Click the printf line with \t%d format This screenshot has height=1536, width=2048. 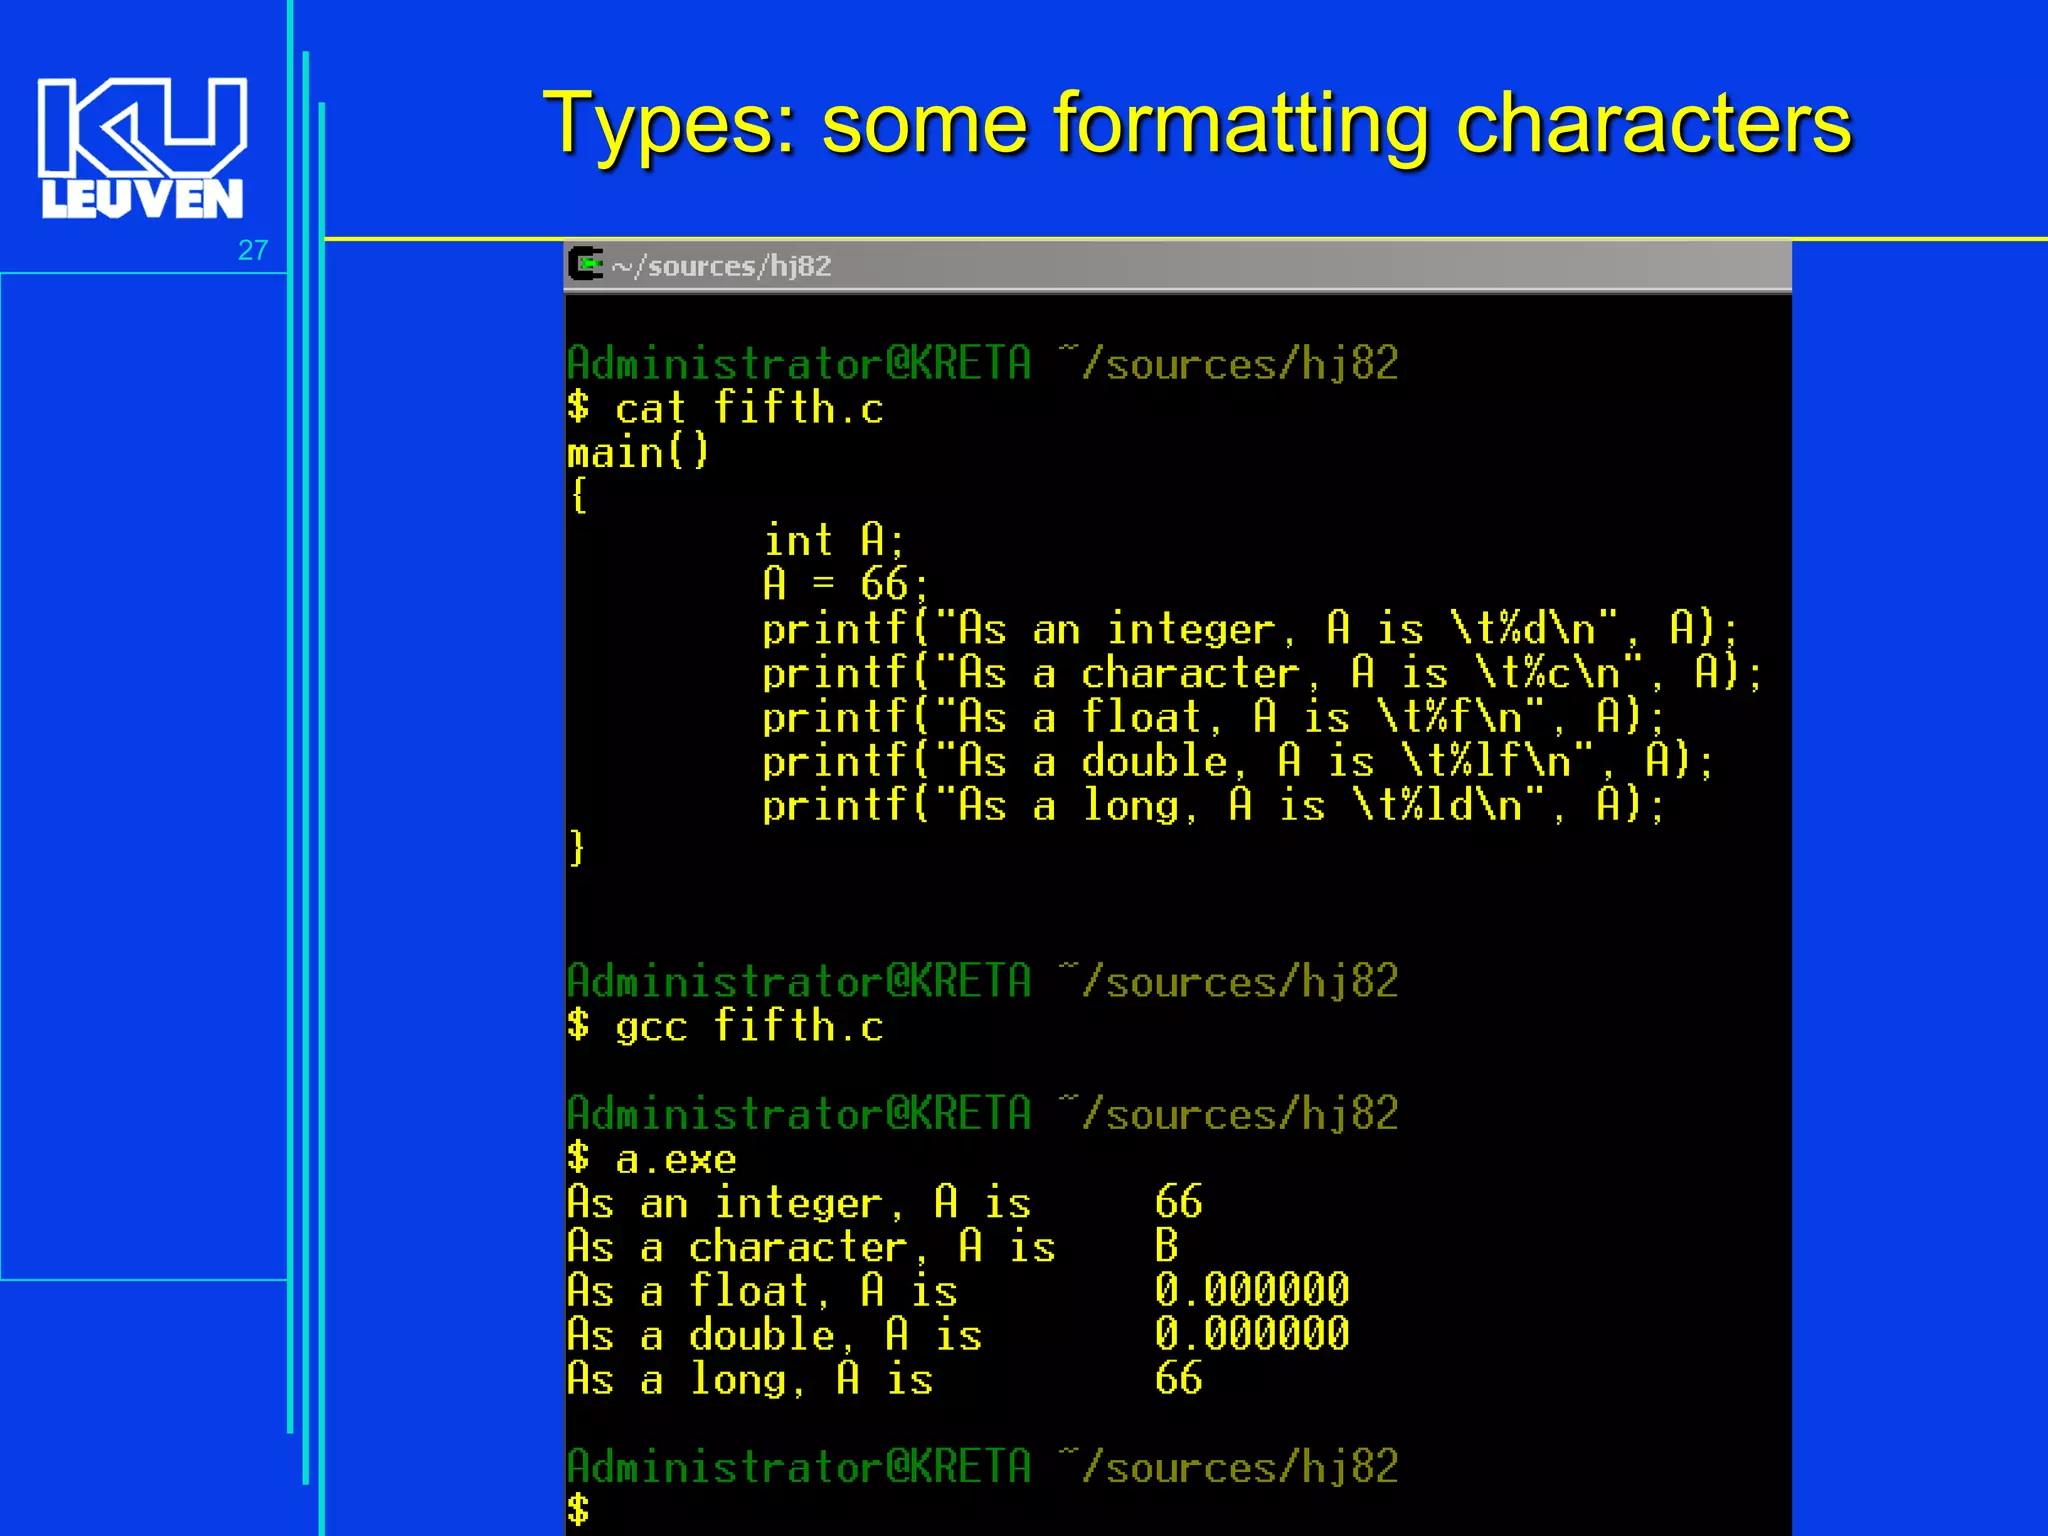(x=1250, y=629)
